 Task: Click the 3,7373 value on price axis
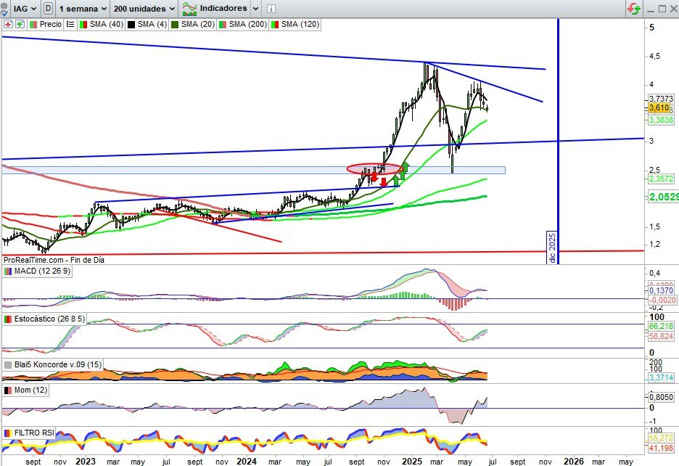[x=661, y=99]
